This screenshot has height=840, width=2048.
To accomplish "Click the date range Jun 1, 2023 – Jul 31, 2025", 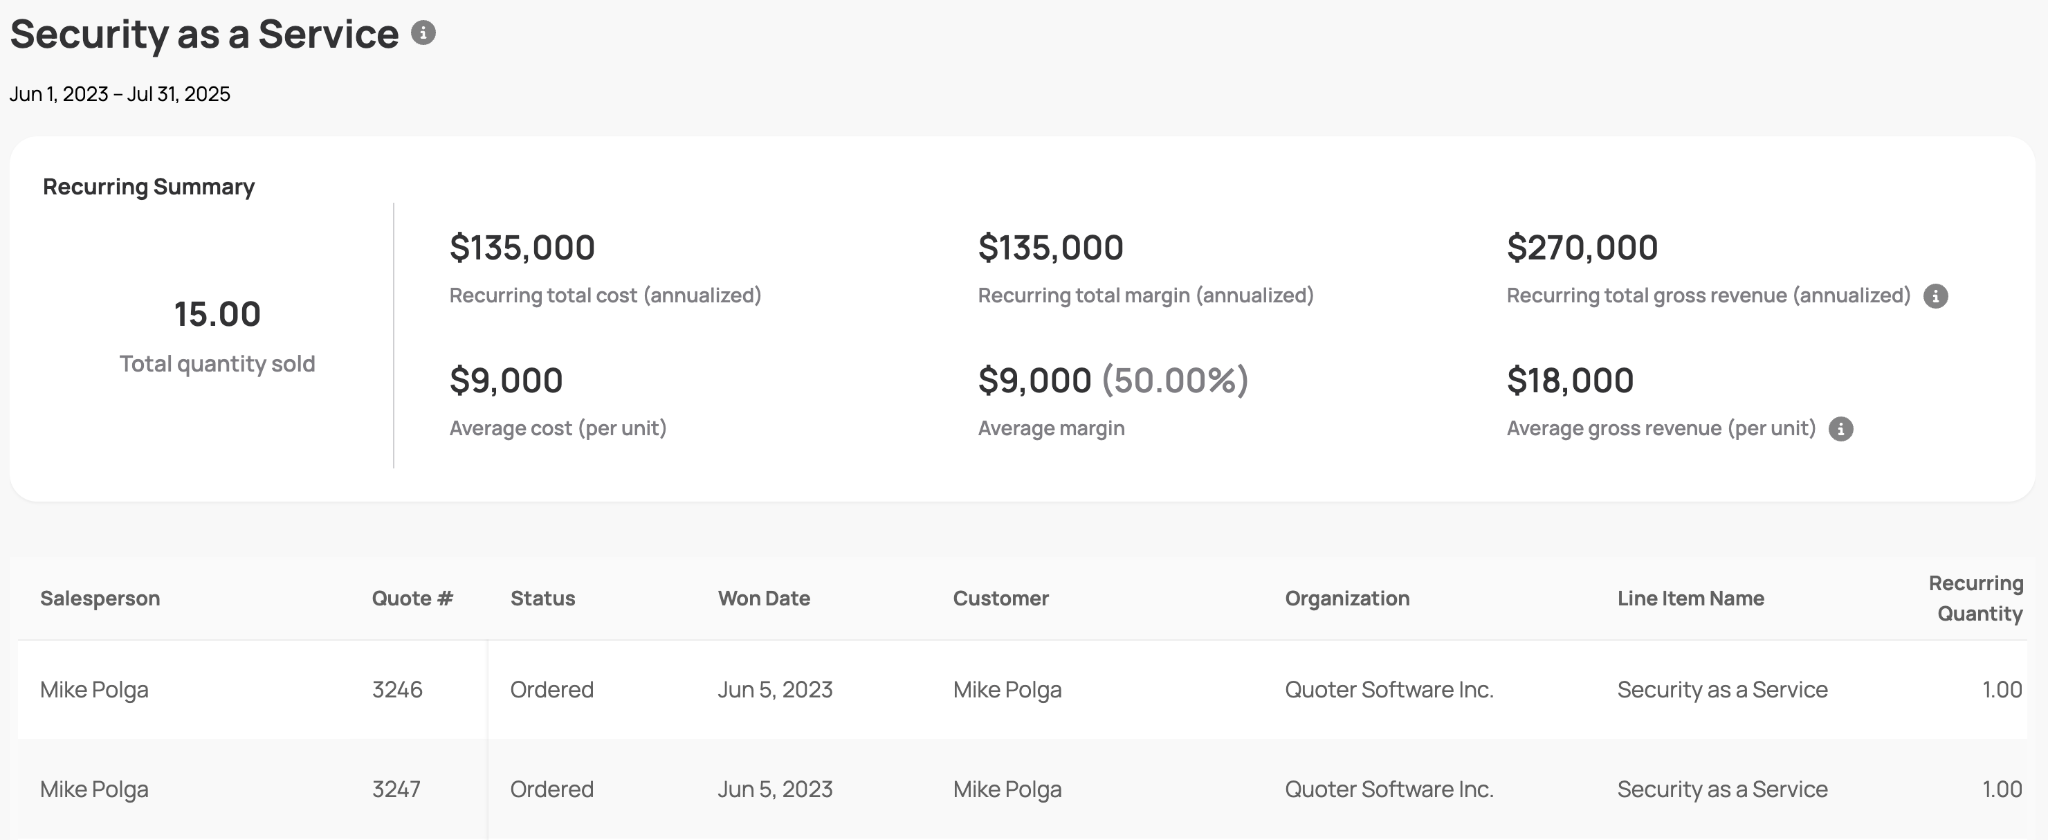I will click(120, 94).
